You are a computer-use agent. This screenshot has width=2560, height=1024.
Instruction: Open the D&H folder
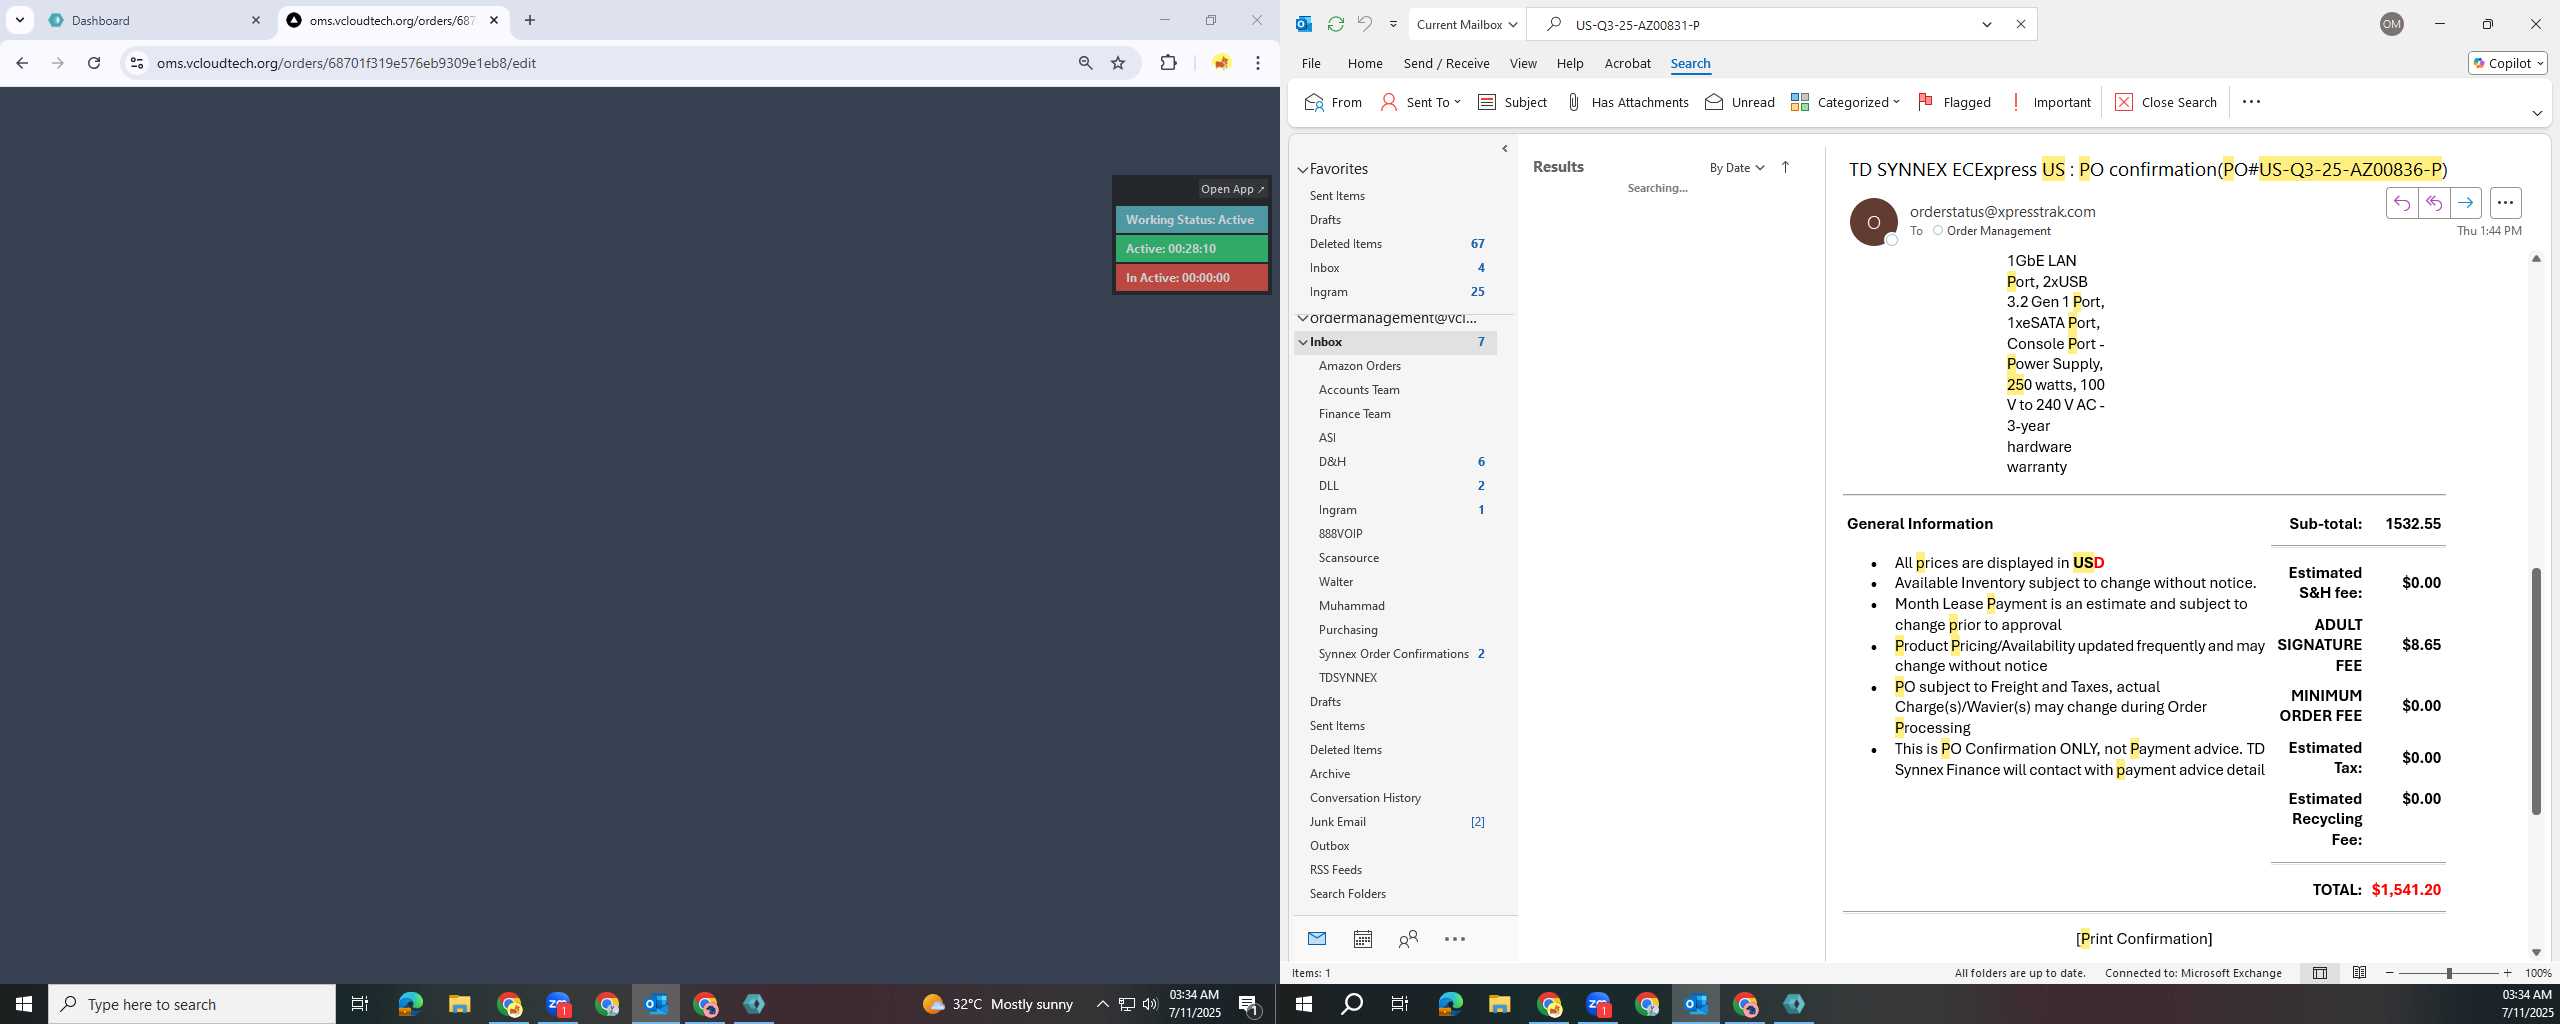1394,462
